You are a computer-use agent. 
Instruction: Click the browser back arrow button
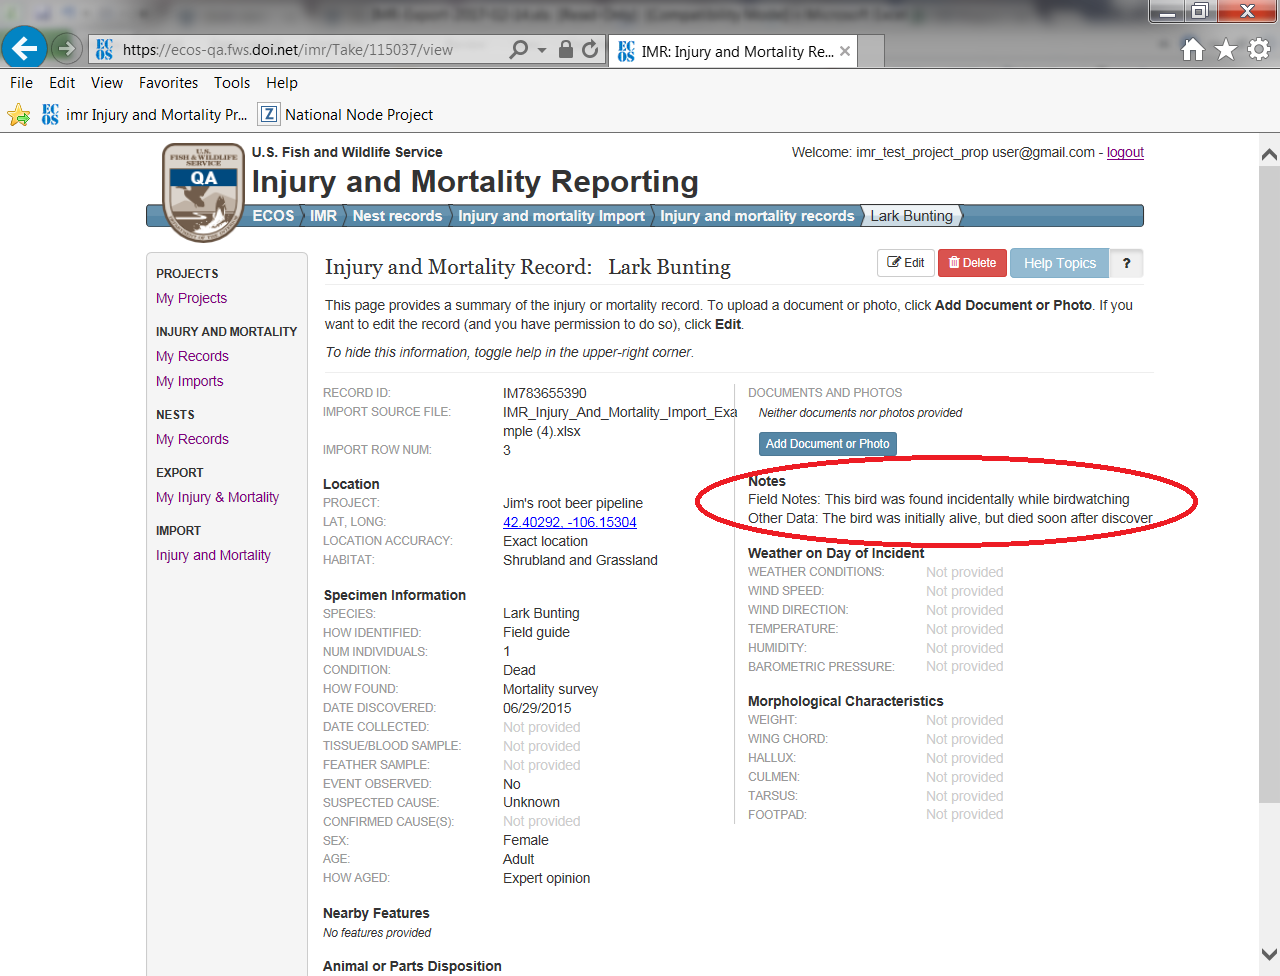(x=24, y=48)
